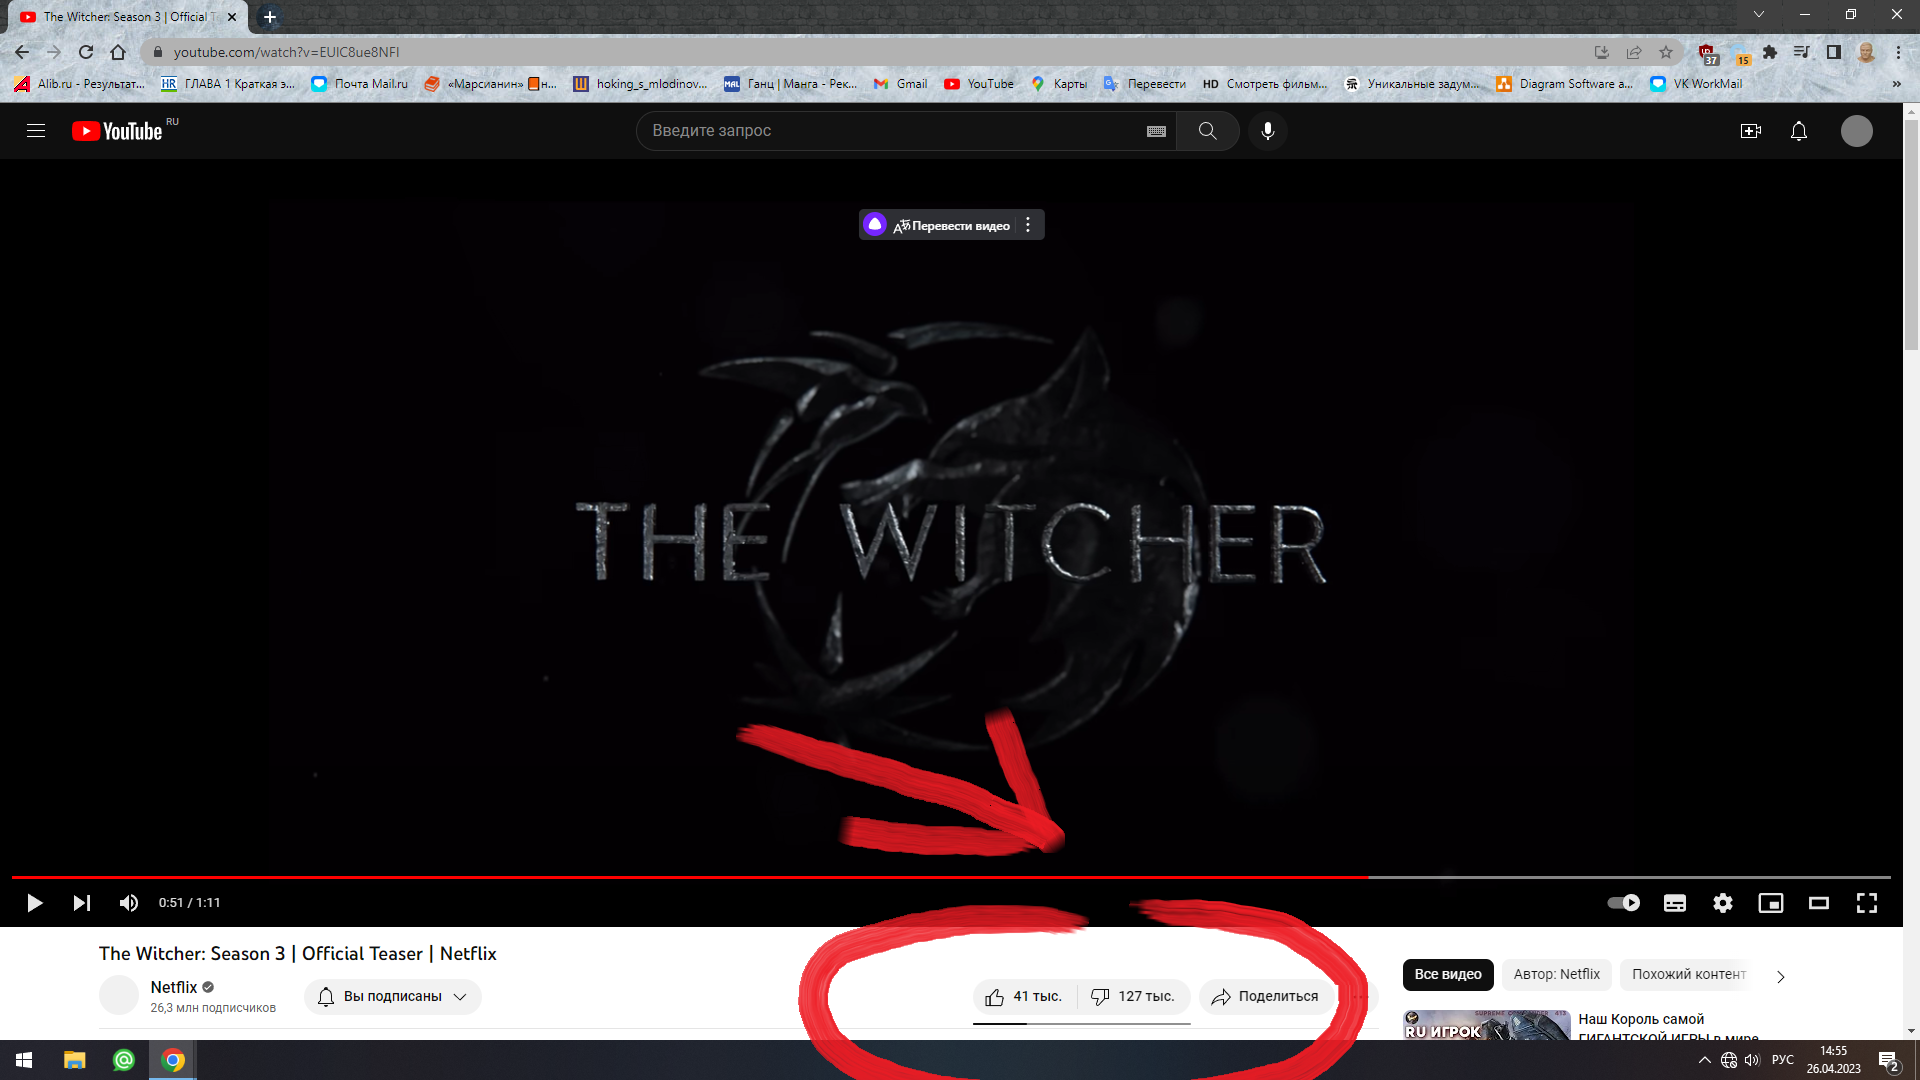Select the Автор: Netflix chip
1920x1080 pixels.
pyautogui.click(x=1556, y=975)
